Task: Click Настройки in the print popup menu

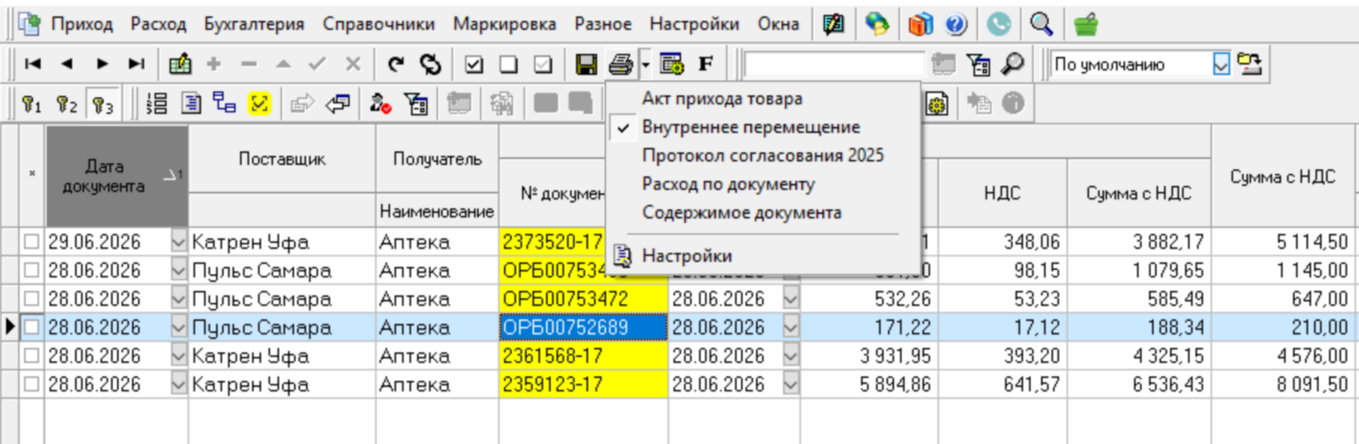Action: (x=687, y=256)
